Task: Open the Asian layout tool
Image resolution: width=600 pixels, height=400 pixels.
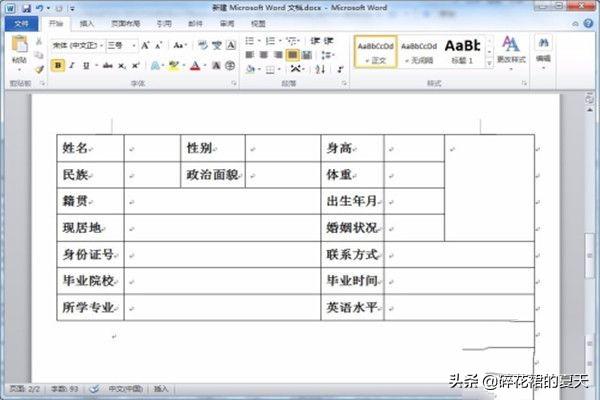Action: coord(295,69)
